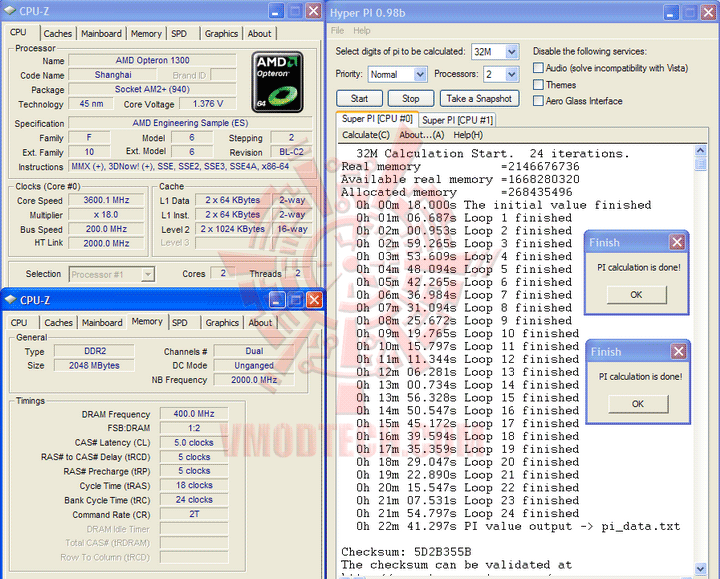
Task: Click the CAS# Latency value 5.0 clocks
Action: click(x=194, y=443)
